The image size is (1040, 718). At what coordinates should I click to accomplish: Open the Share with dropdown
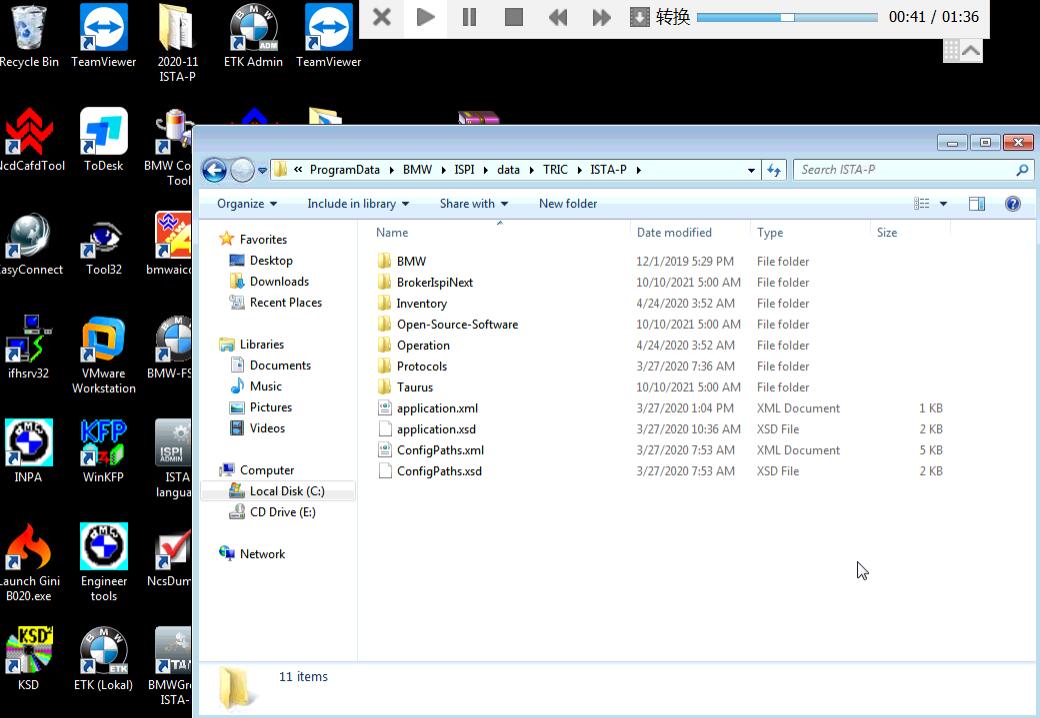(474, 204)
